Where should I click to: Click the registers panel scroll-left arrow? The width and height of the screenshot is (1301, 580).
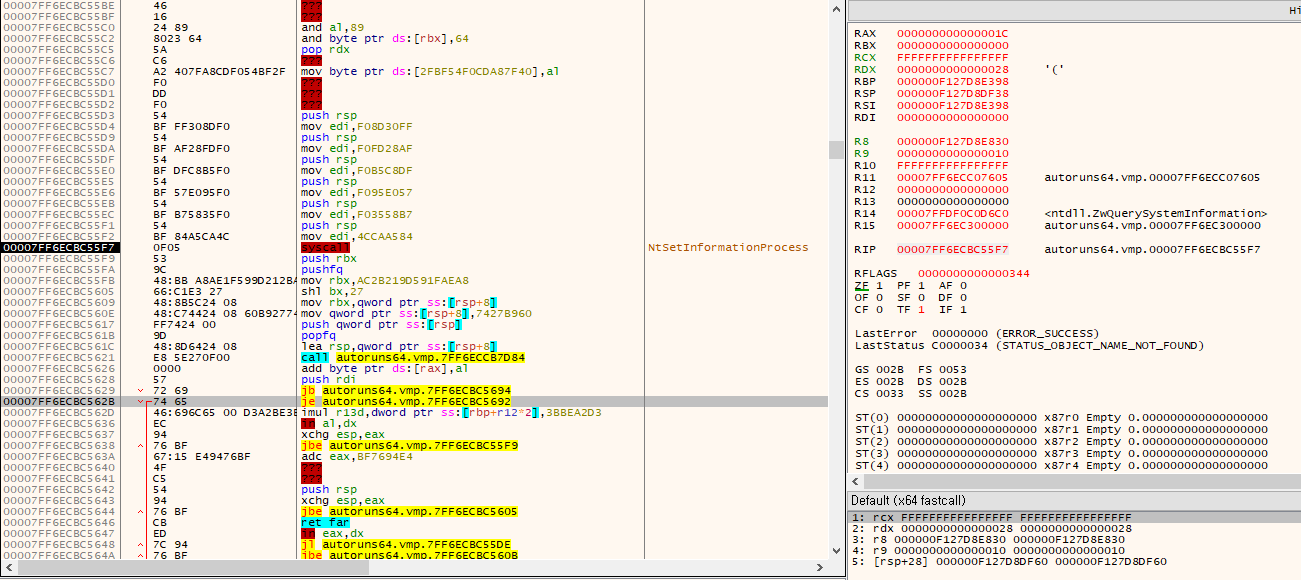pyautogui.click(x=855, y=483)
